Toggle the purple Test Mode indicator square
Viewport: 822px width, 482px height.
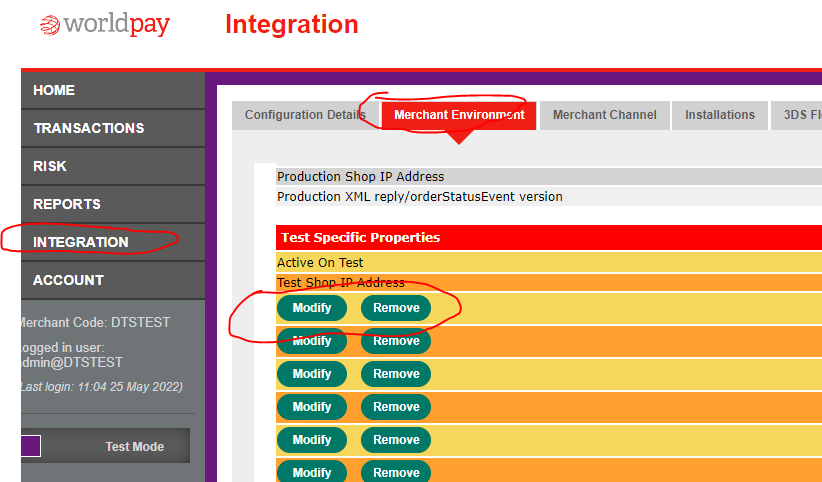point(30,446)
